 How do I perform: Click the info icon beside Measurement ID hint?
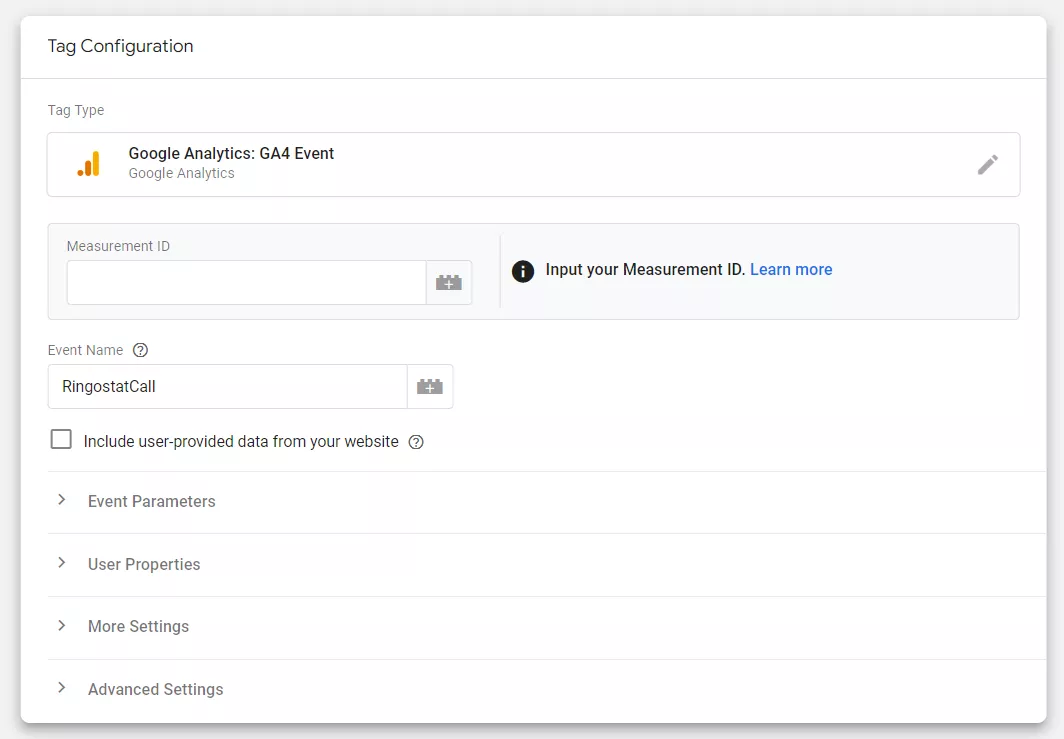pyautogui.click(x=522, y=271)
